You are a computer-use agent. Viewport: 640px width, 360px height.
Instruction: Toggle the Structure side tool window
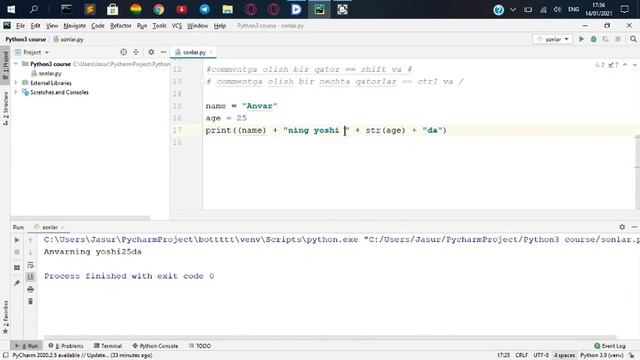pyautogui.click(x=5, y=108)
